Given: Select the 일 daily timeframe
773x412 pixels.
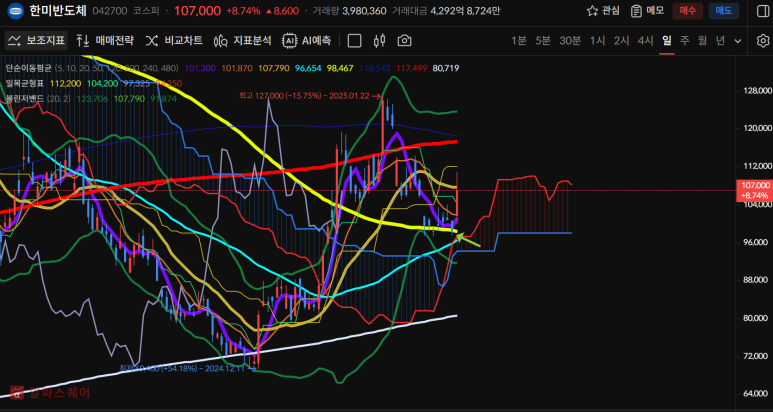Looking at the screenshot, I should point(667,40).
